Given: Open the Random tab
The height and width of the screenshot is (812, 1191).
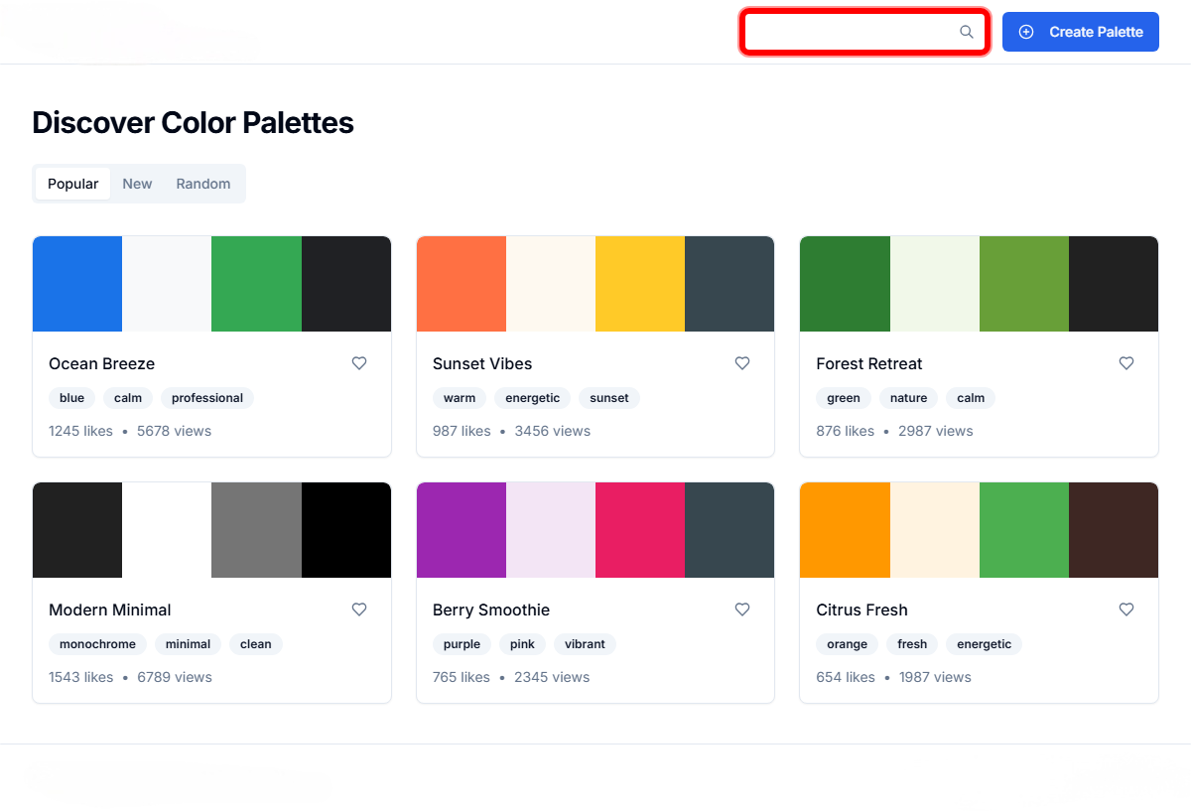Looking at the screenshot, I should pyautogui.click(x=203, y=184).
